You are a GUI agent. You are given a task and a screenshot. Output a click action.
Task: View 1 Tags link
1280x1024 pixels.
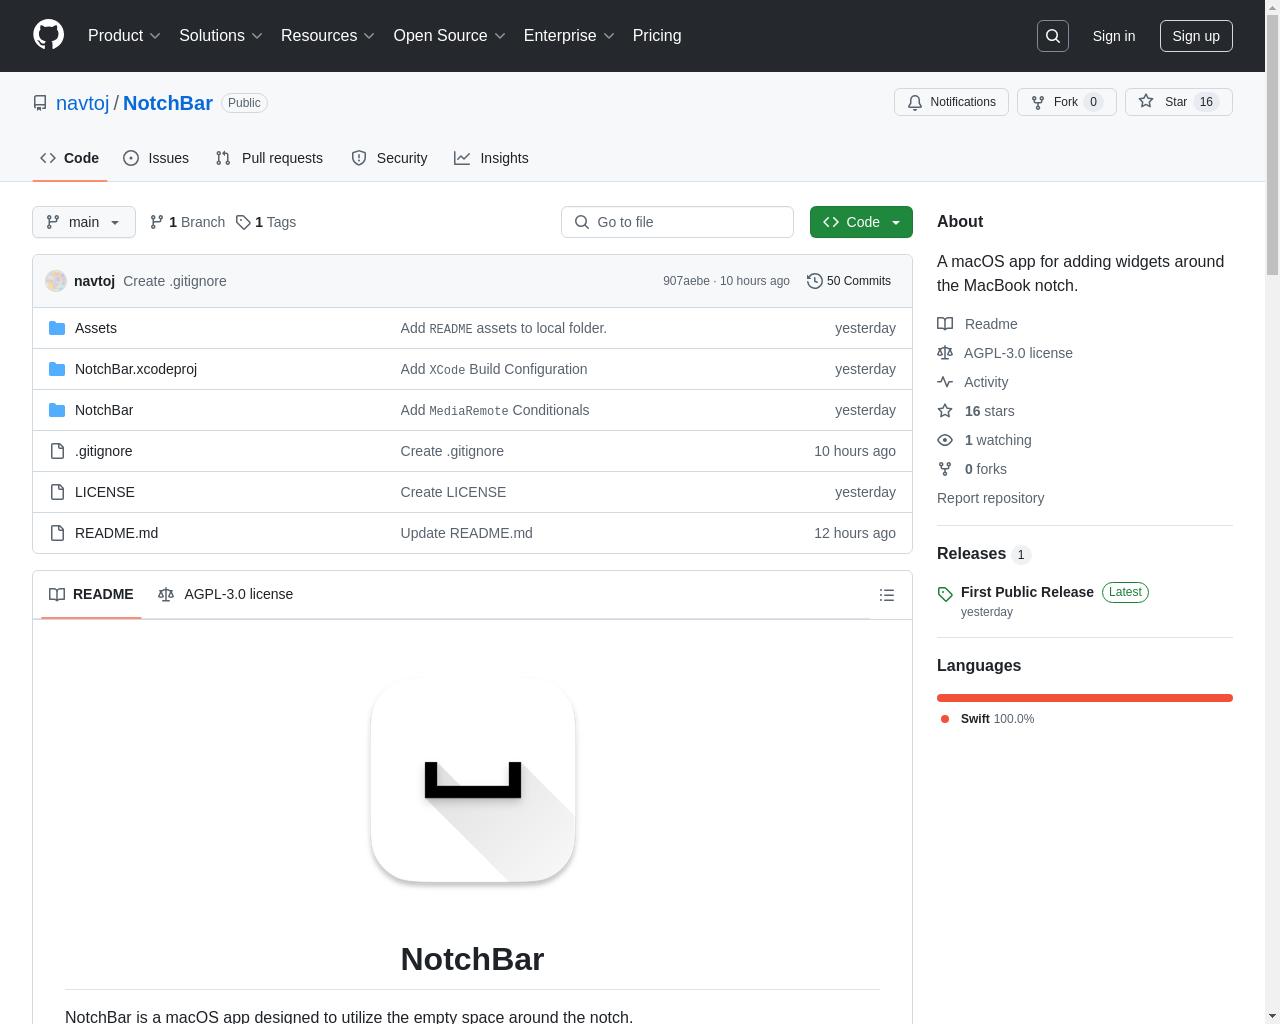pyautogui.click(x=266, y=222)
